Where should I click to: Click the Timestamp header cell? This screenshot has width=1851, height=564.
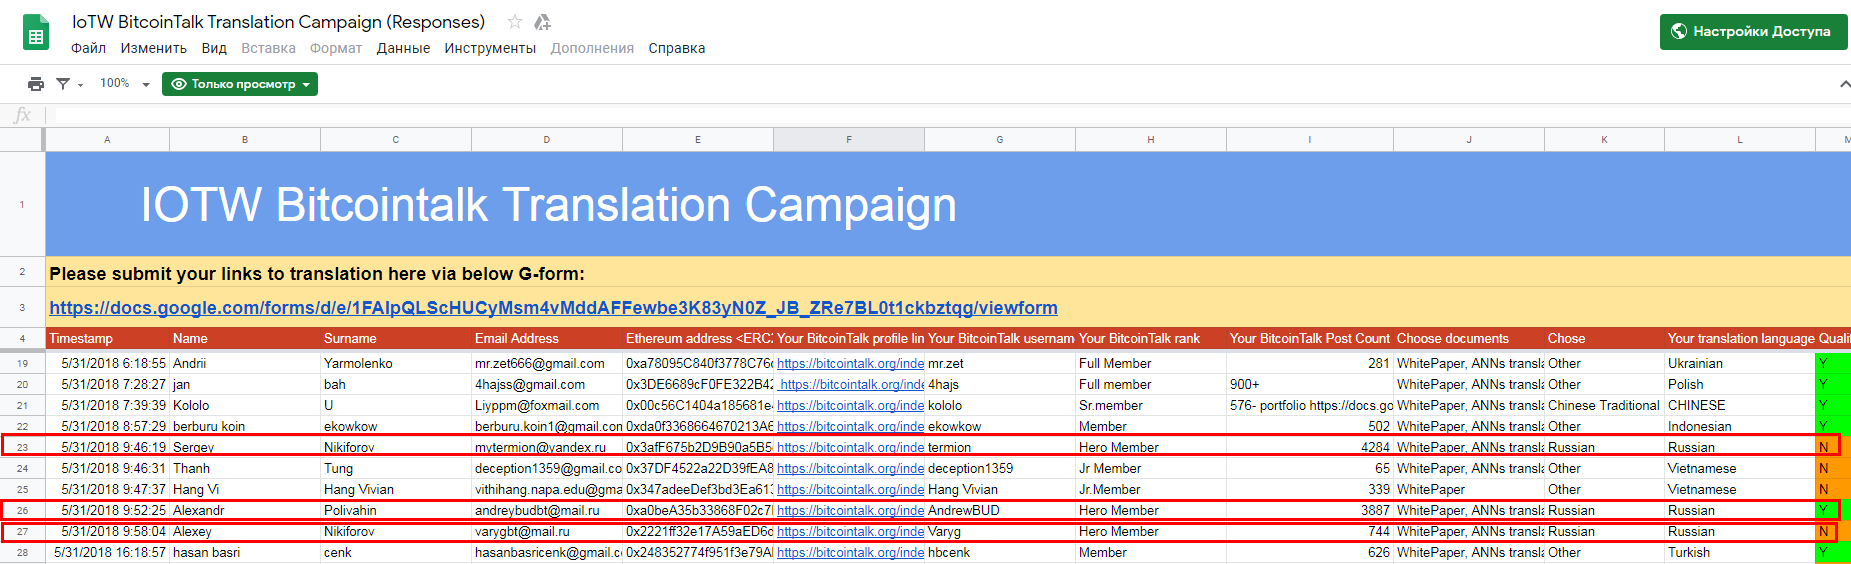[x=107, y=338]
